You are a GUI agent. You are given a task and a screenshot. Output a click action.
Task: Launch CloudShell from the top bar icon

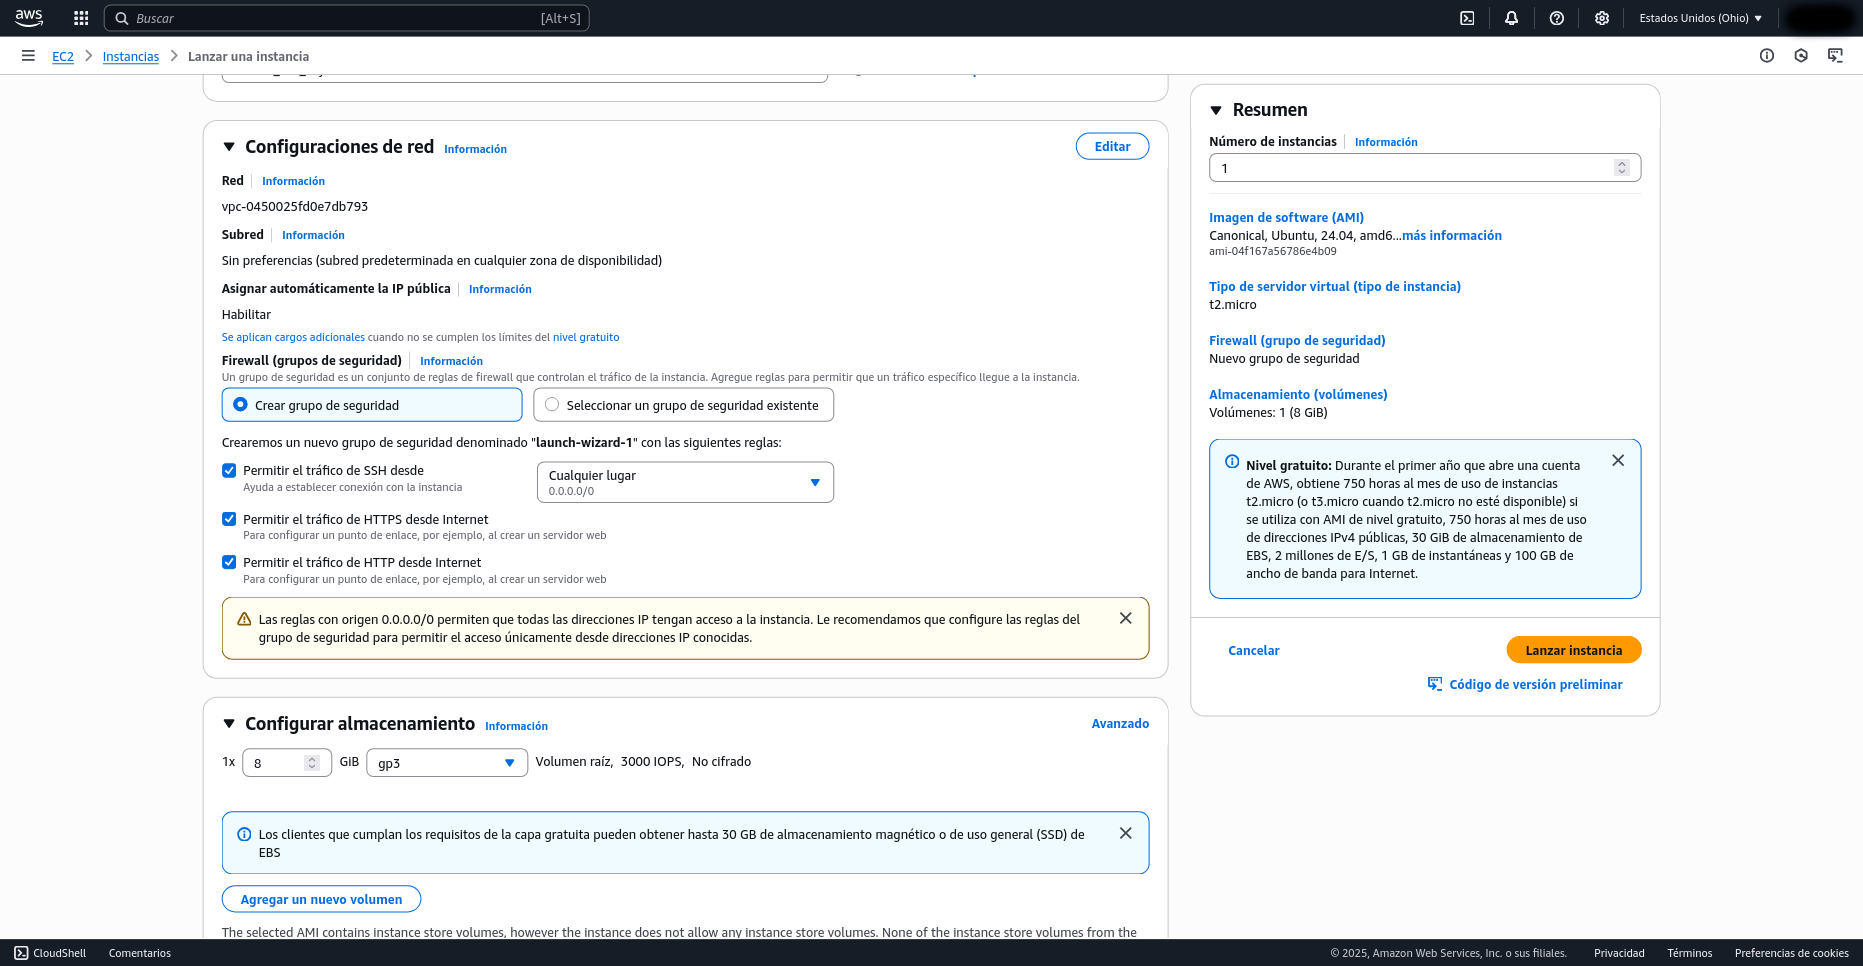[1467, 18]
